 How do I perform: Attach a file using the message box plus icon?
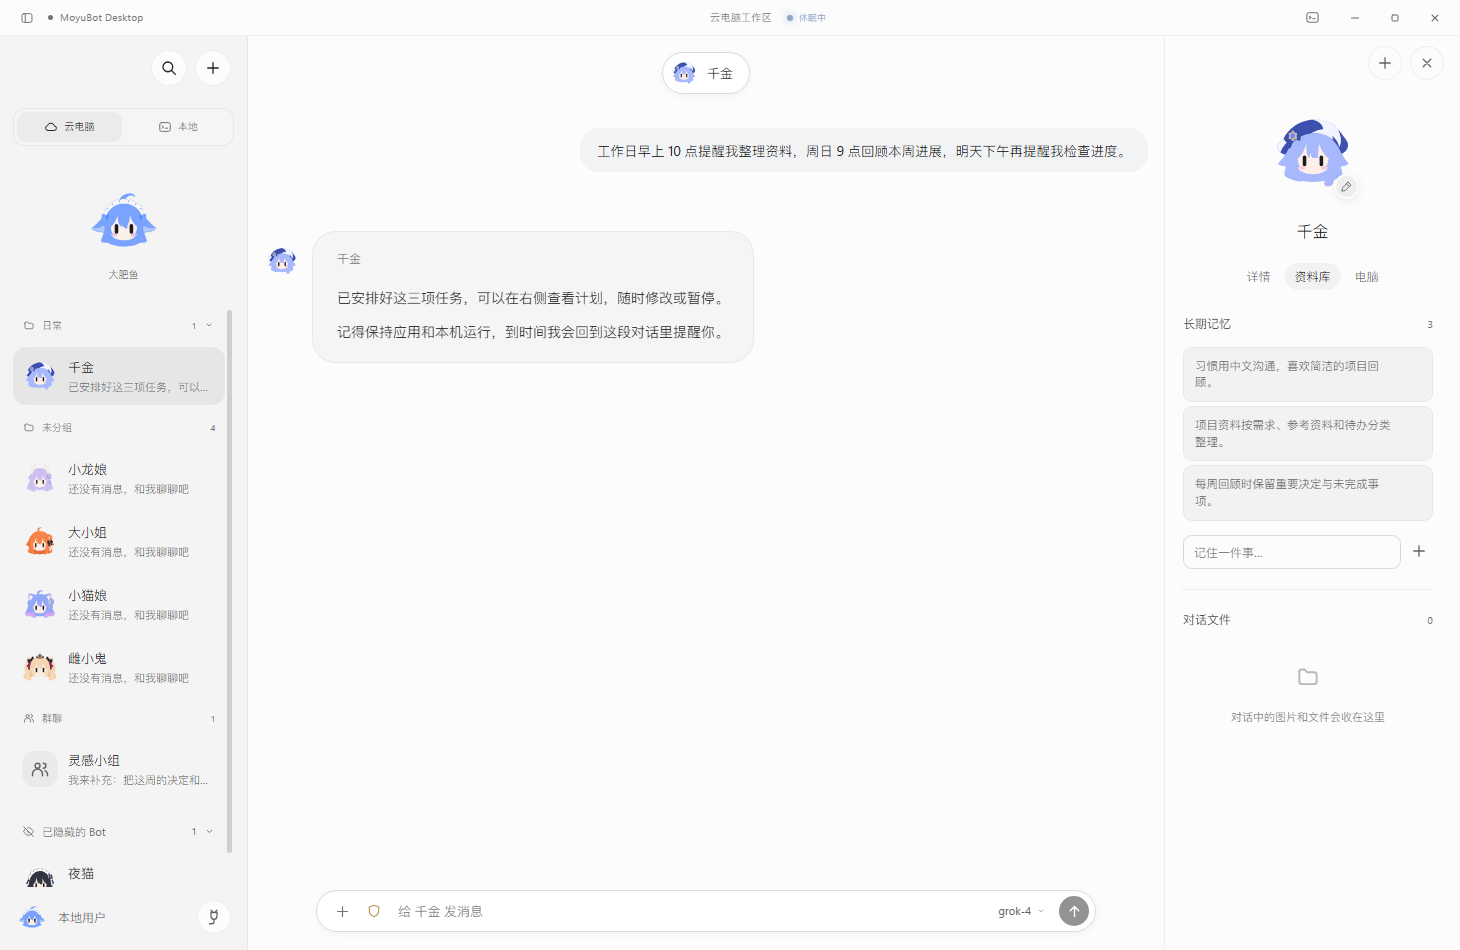[342, 911]
